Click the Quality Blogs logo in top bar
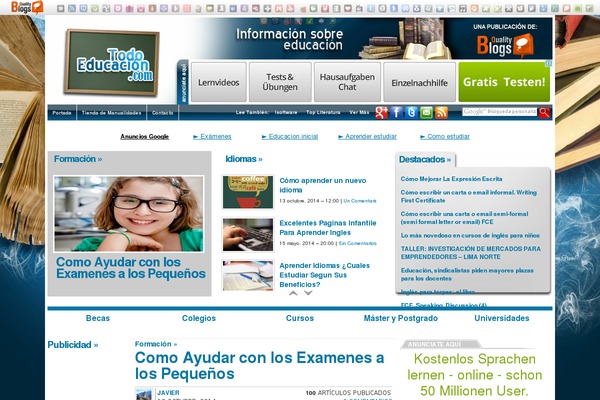 [26, 7]
